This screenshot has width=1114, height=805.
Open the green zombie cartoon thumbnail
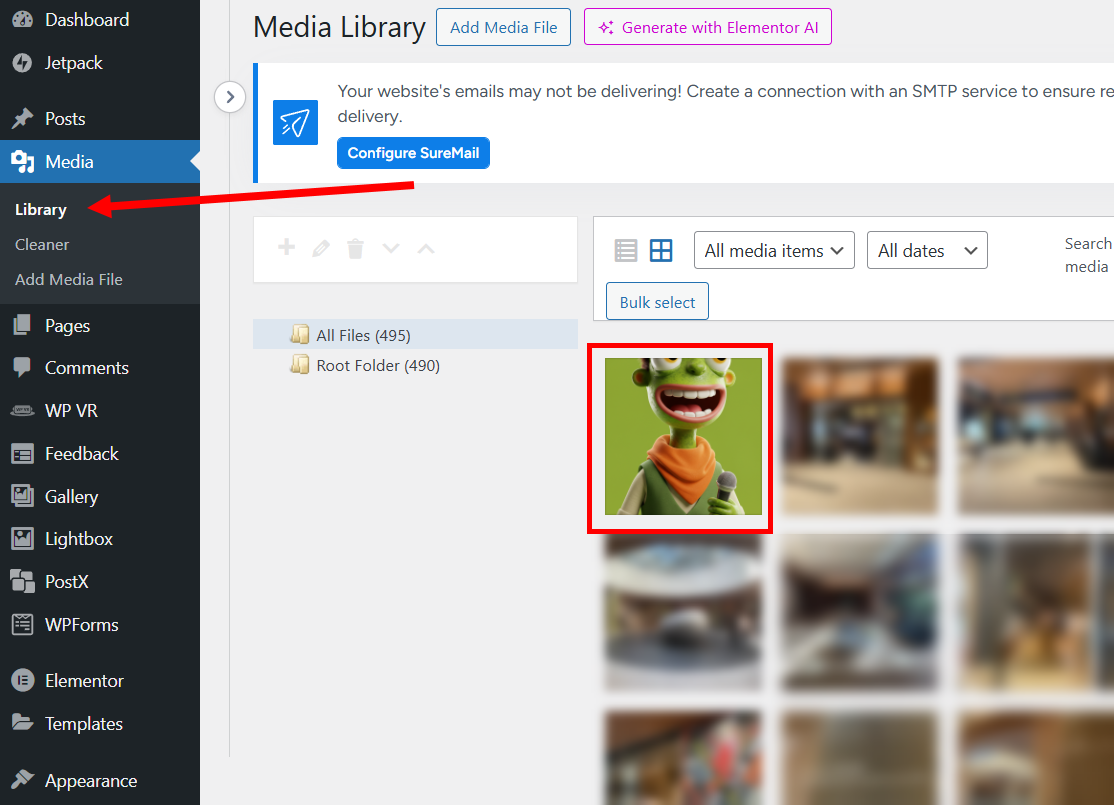(x=683, y=436)
